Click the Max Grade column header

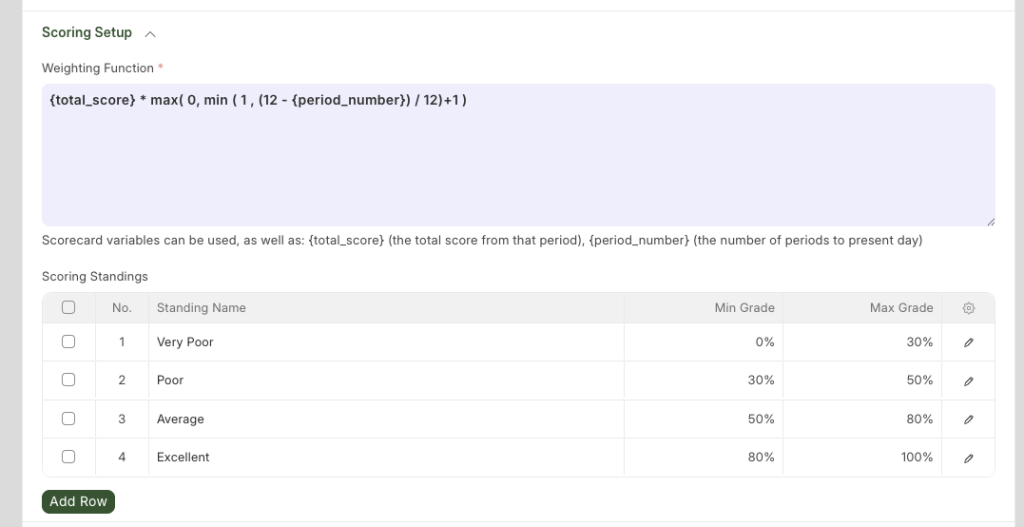pyautogui.click(x=901, y=308)
